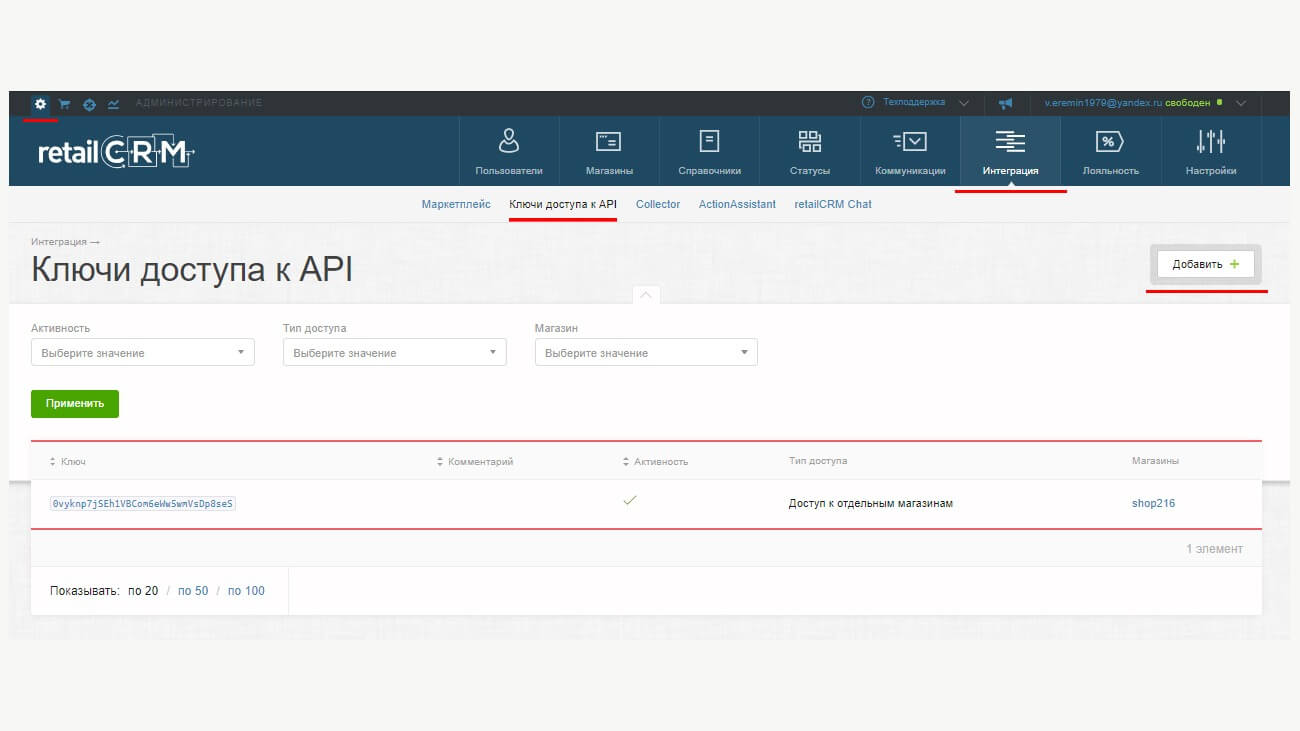This screenshot has height=731, width=1300.
Task: Open the Пользователи section
Action: [x=509, y=152]
